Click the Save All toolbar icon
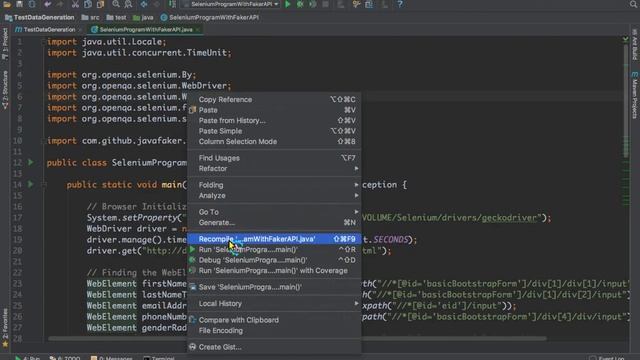Viewport: 640px width, 360px height. tap(19, 4)
